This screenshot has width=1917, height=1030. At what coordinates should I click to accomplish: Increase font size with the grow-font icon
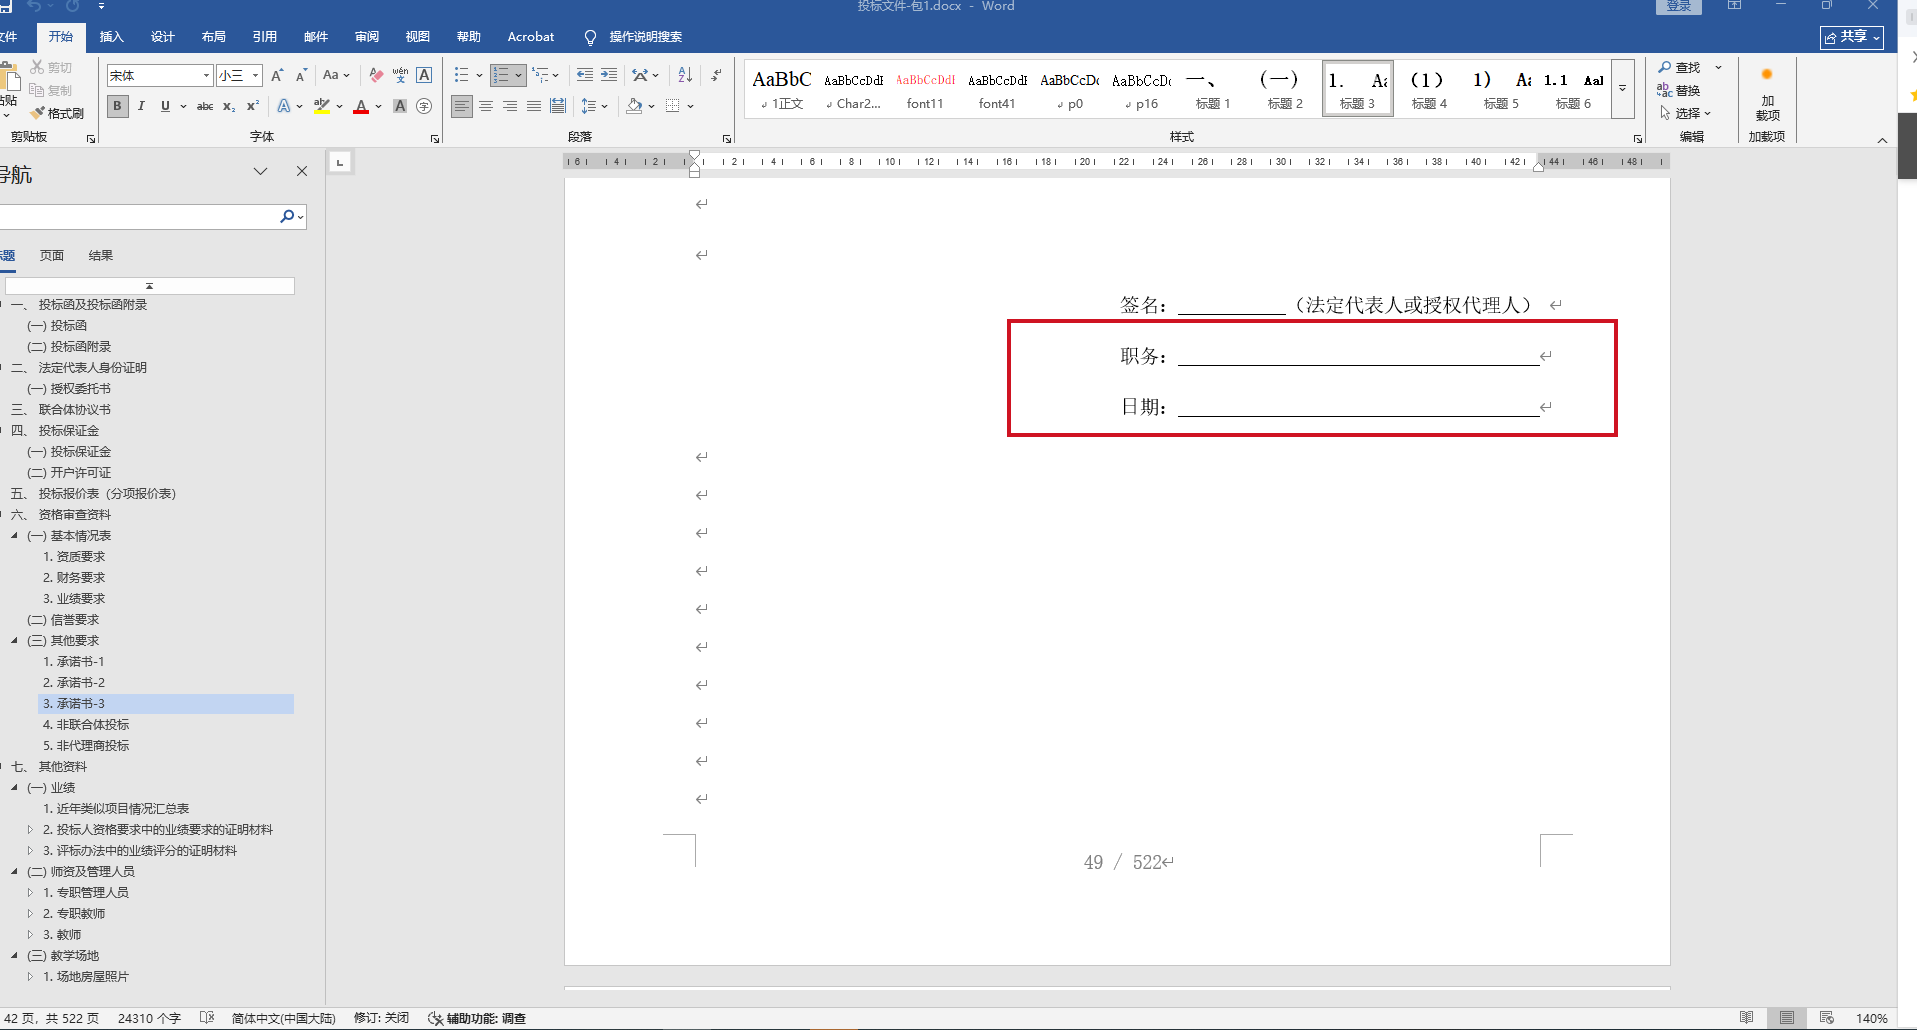[277, 75]
